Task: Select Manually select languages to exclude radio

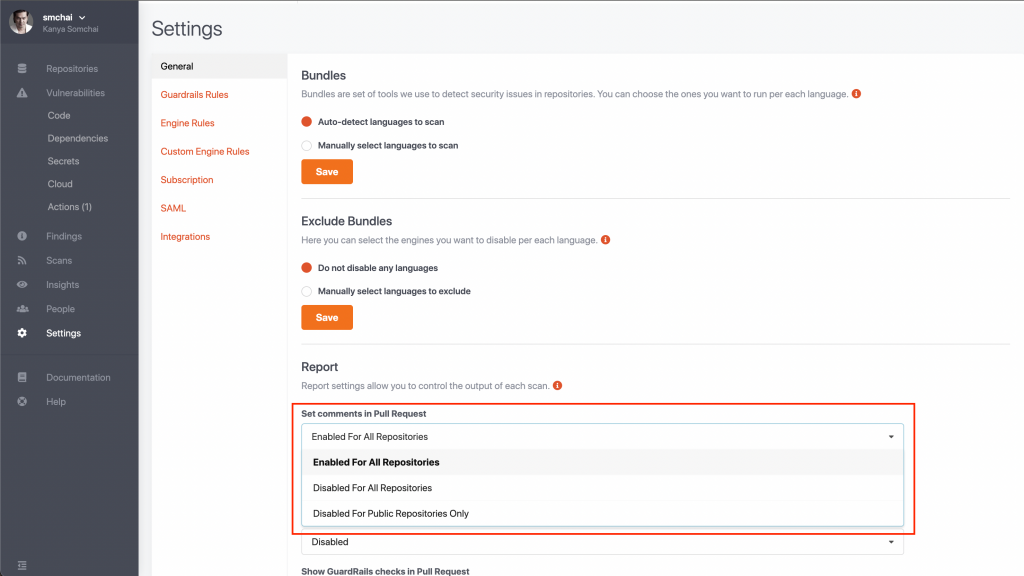Action: (x=306, y=291)
